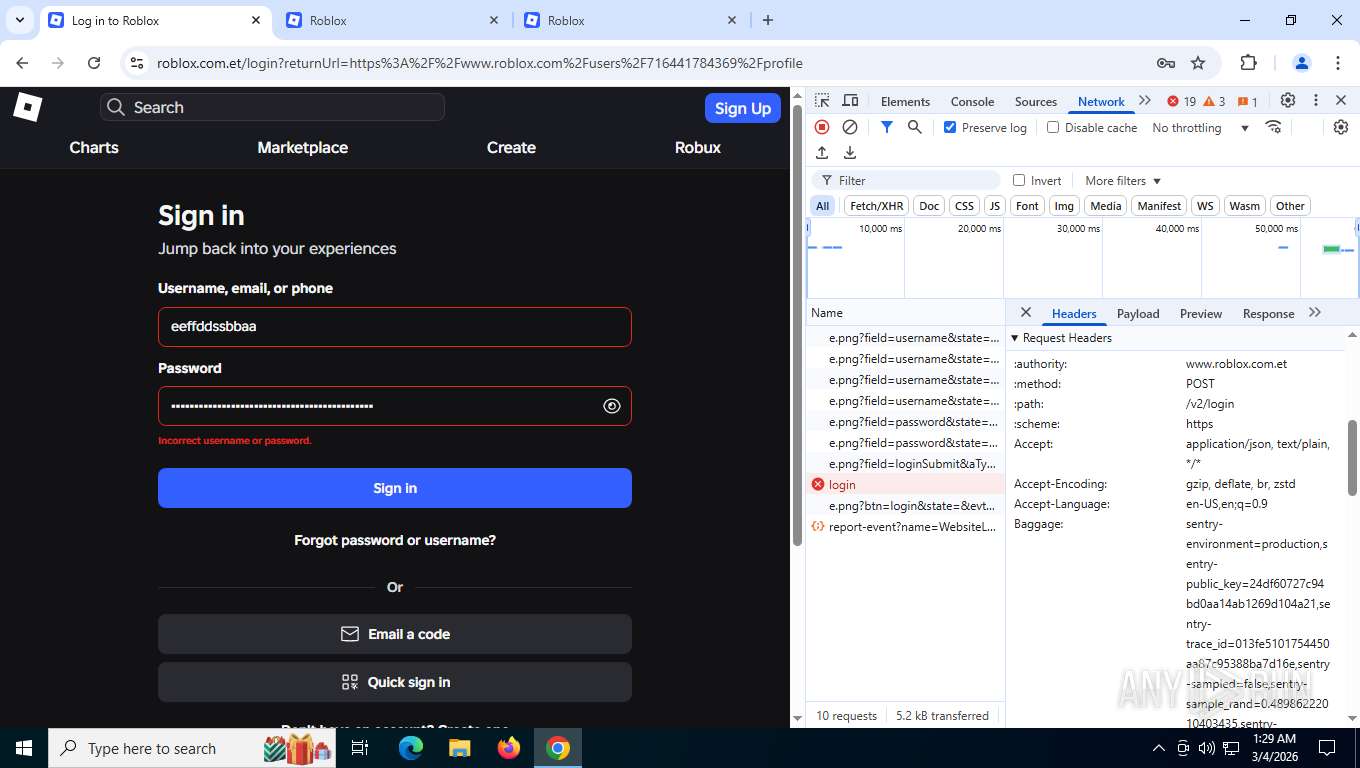This screenshot has height=768, width=1360.
Task: Enable Disable cache checkbox
Action: pos(1053,127)
